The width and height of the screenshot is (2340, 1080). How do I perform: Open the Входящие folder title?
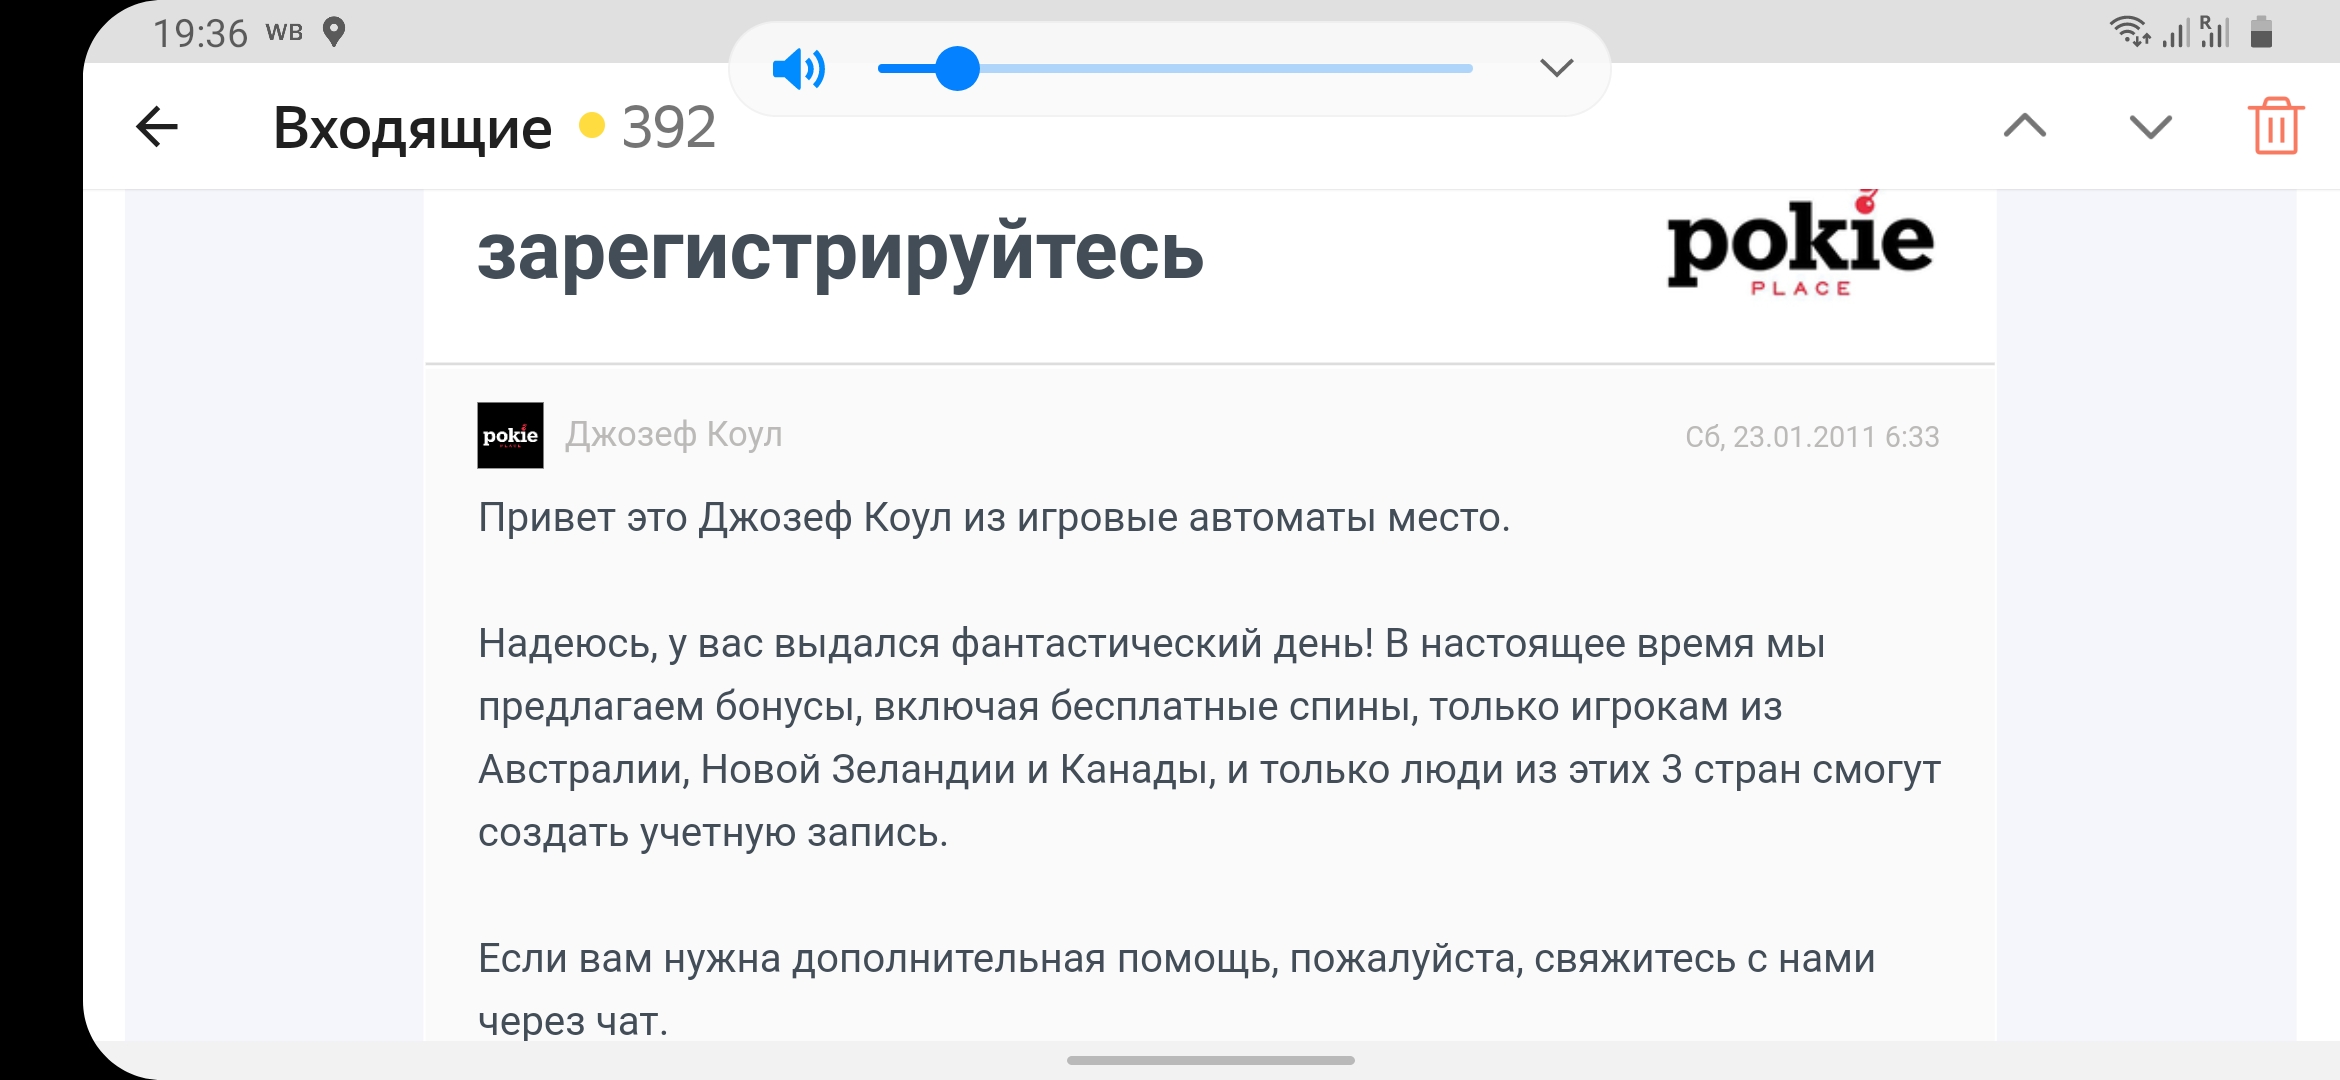[x=412, y=128]
